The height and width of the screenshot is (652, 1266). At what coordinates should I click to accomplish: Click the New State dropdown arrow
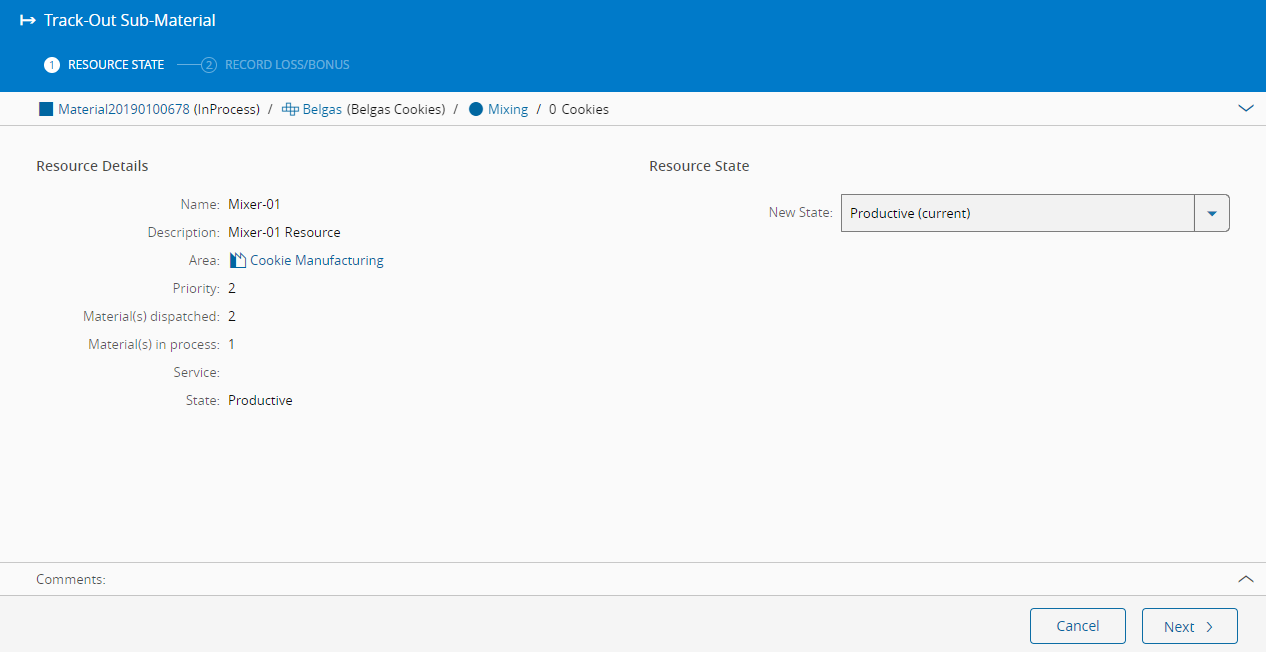click(1211, 213)
